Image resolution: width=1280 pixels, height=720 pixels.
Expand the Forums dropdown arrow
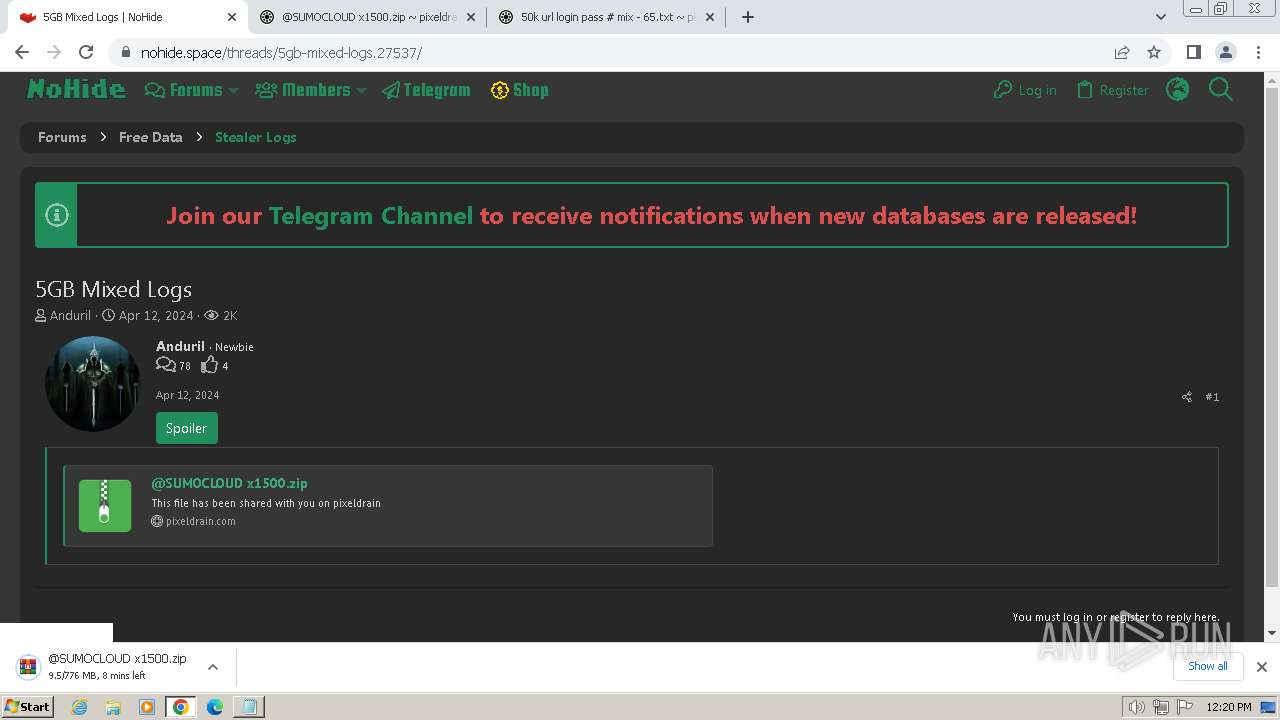pos(233,90)
